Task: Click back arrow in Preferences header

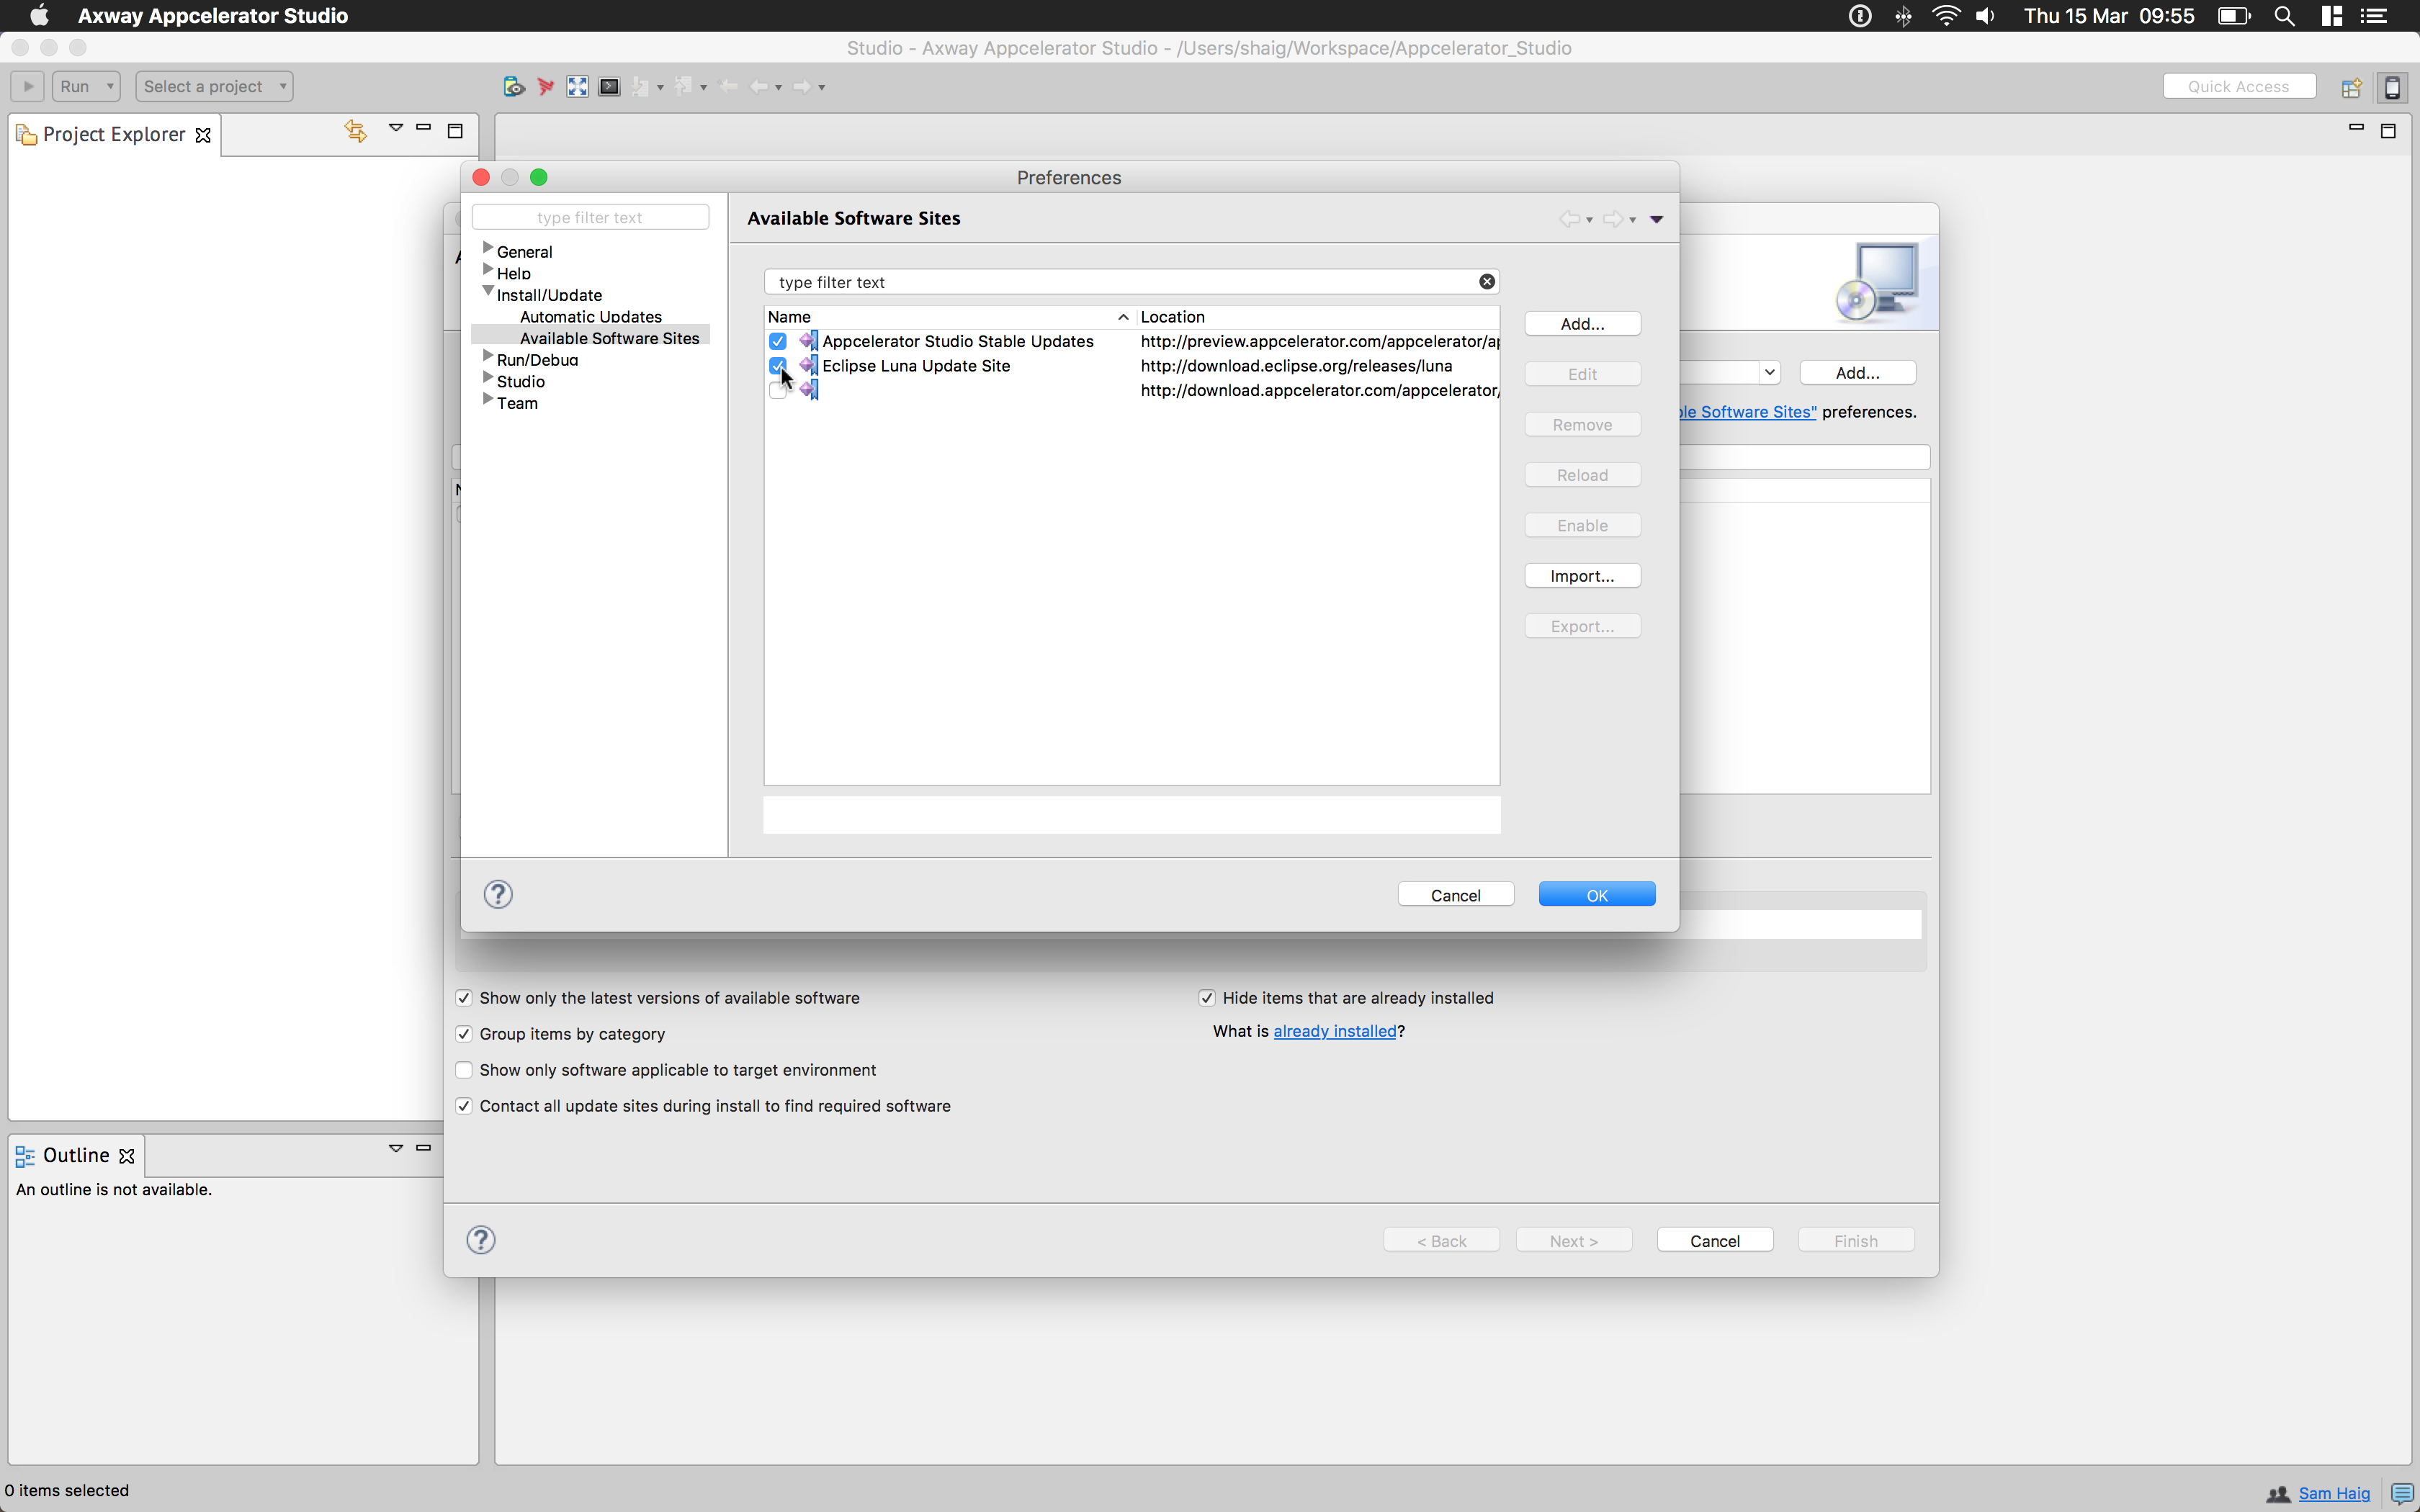Action: pyautogui.click(x=1570, y=219)
